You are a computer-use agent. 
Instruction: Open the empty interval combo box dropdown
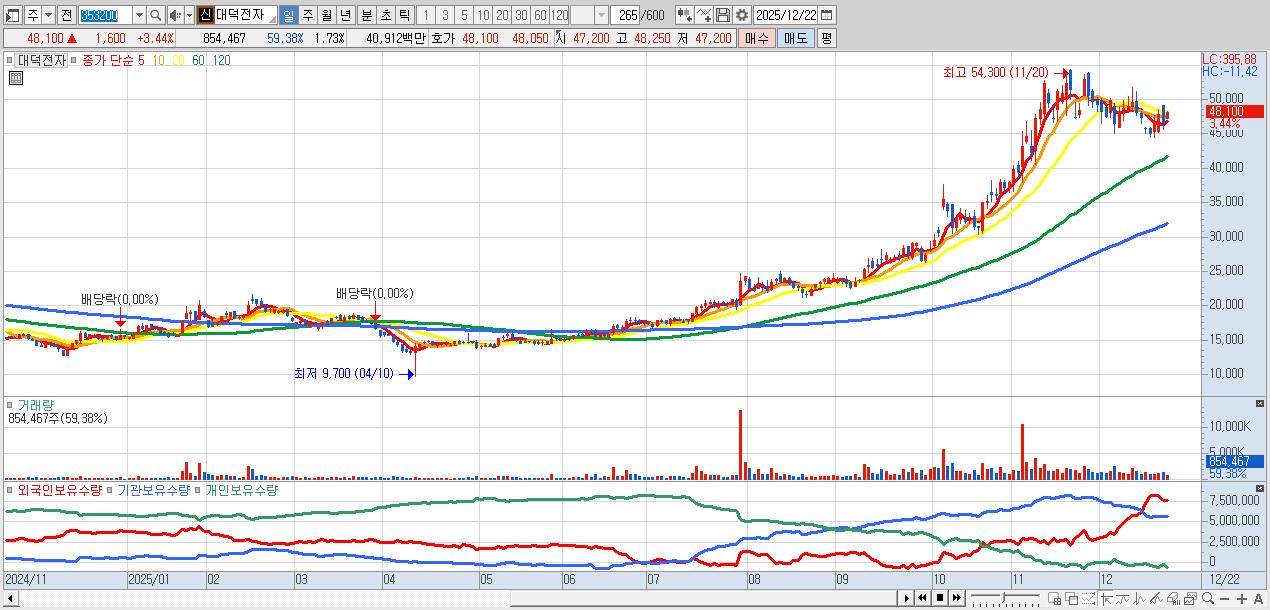(x=601, y=15)
